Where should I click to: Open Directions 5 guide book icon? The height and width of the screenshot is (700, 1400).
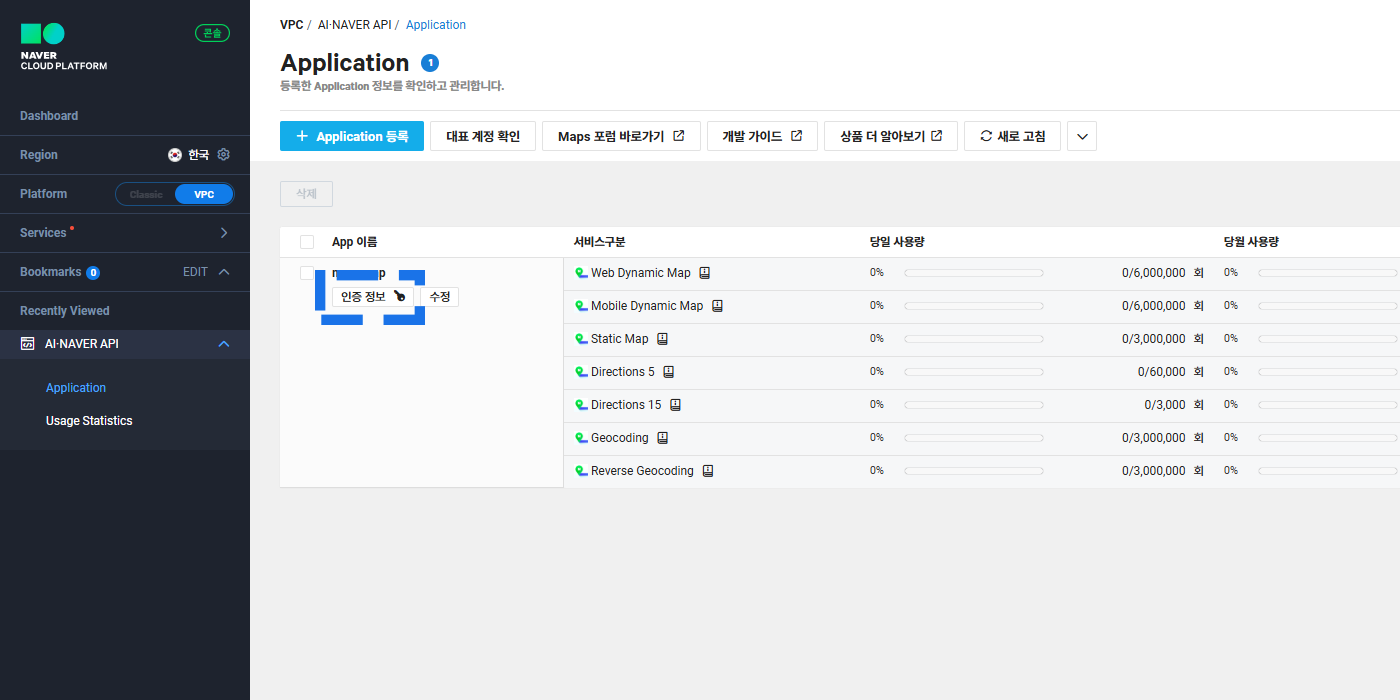(x=669, y=372)
